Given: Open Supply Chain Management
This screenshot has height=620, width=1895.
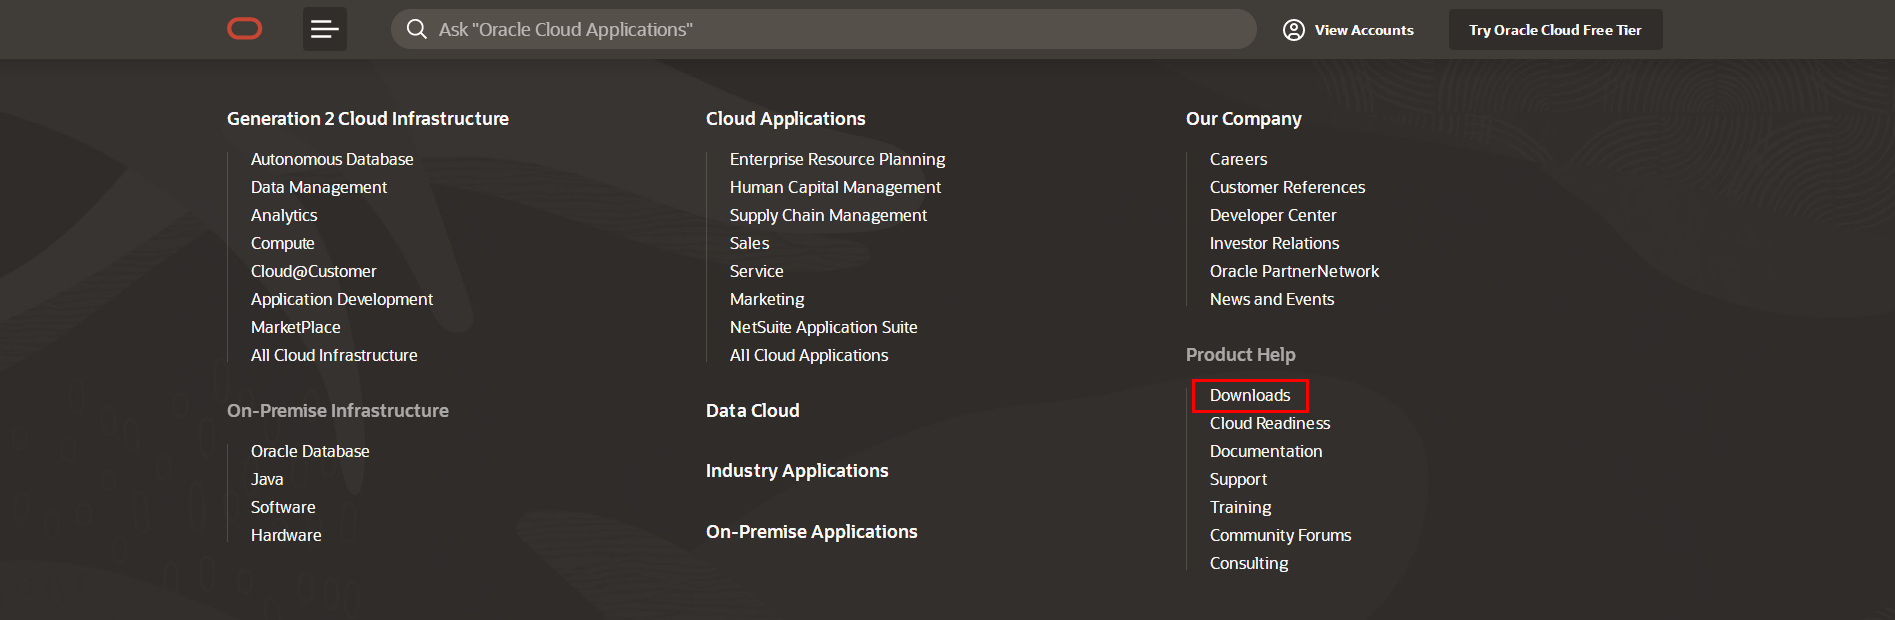Looking at the screenshot, I should [829, 215].
